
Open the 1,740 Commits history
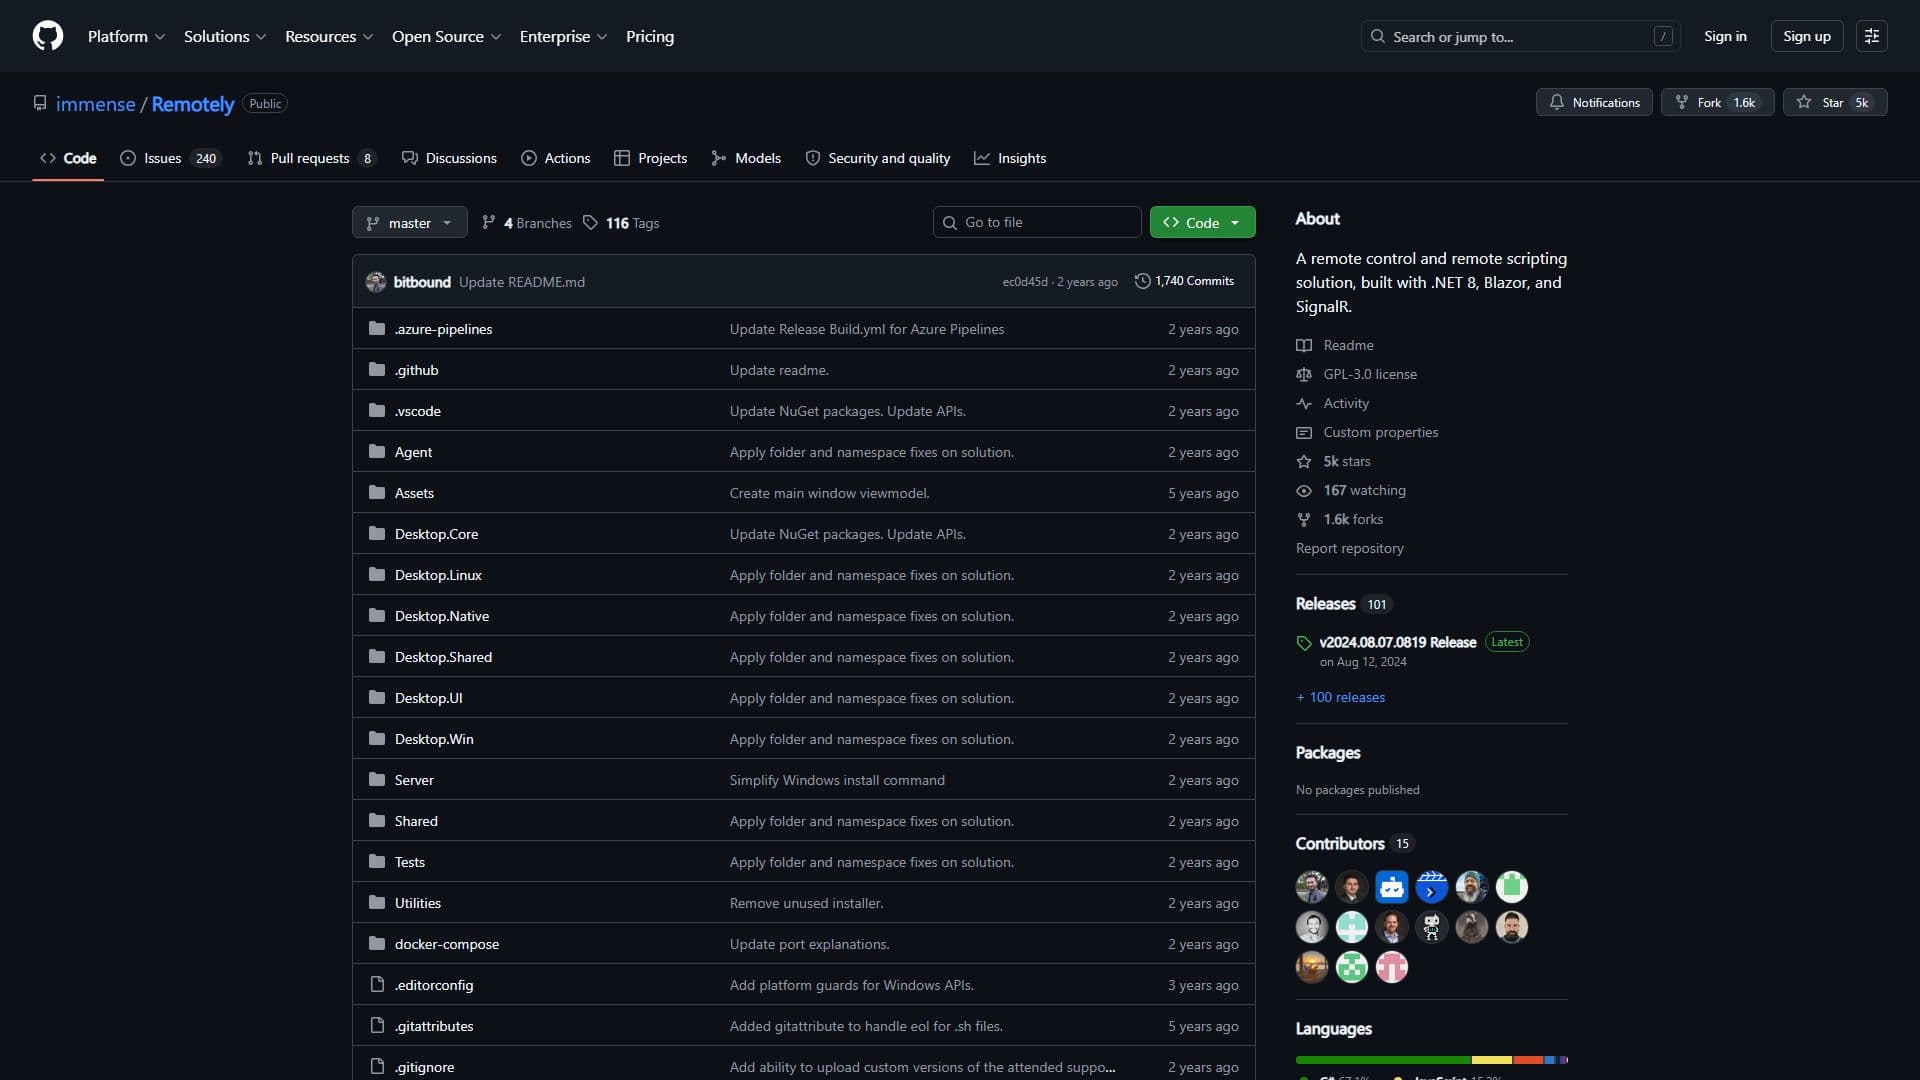(1184, 281)
